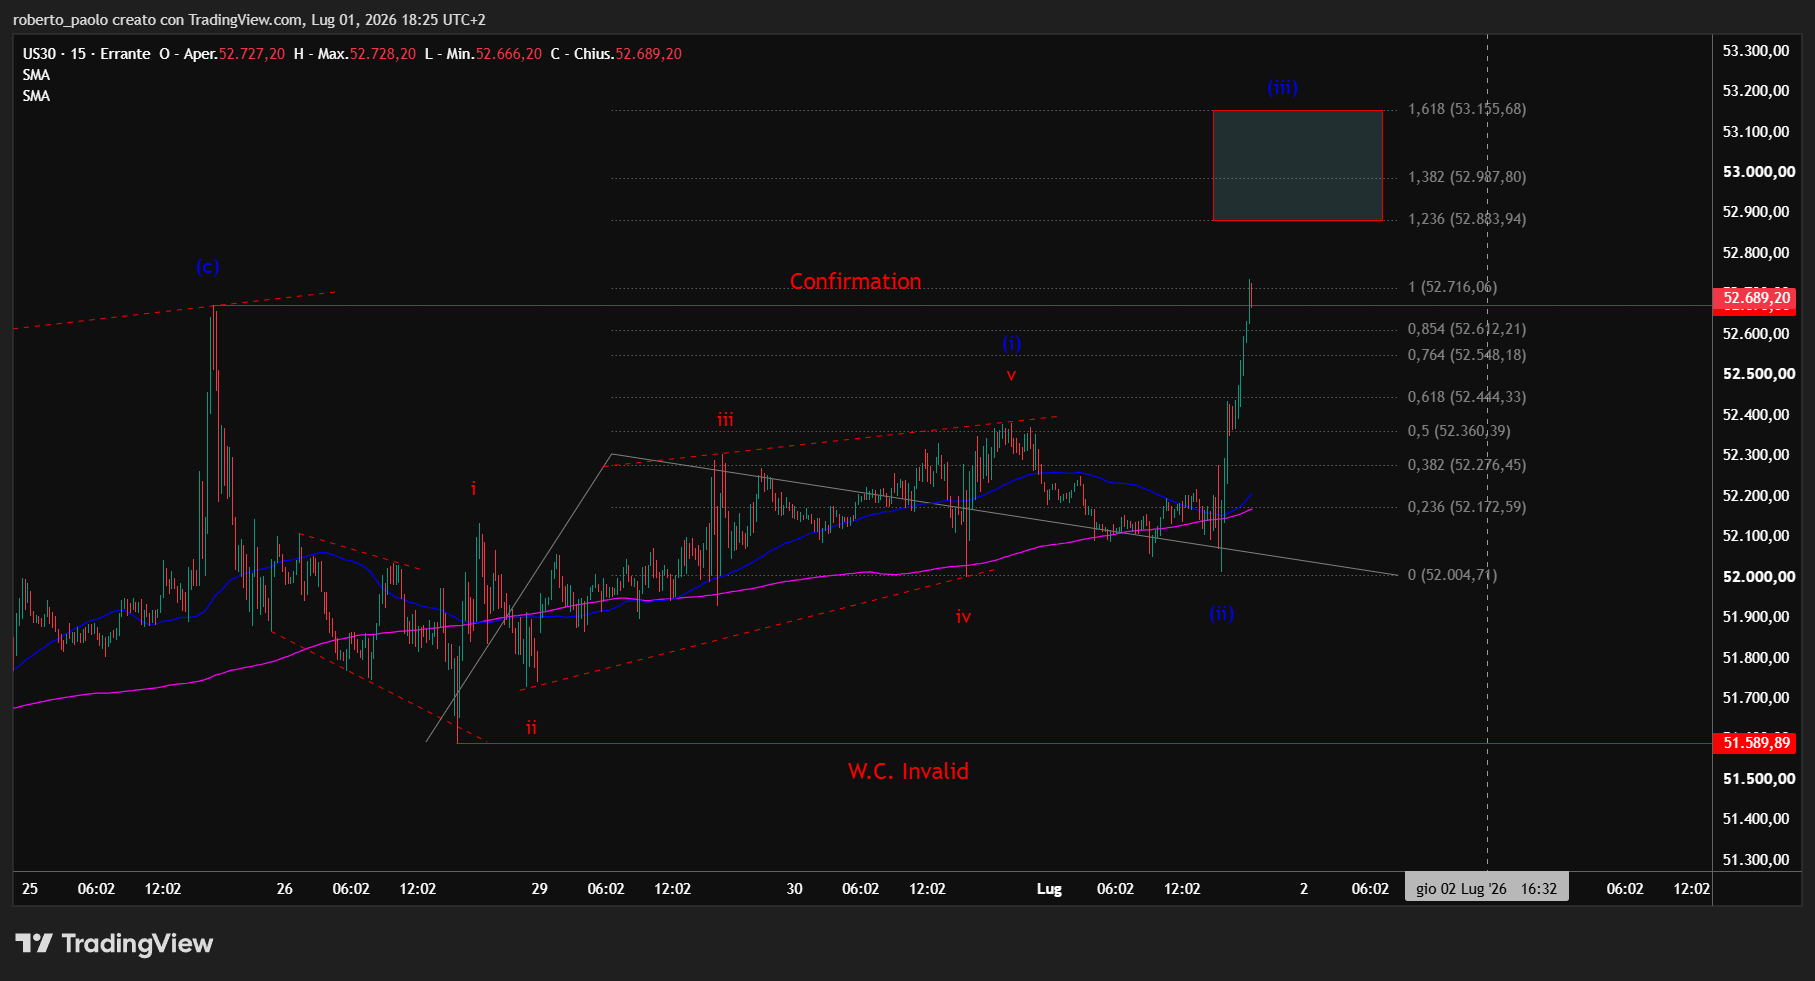Select the blue (i) wave label
Screen dimensions: 1815x981
pos(1012,344)
